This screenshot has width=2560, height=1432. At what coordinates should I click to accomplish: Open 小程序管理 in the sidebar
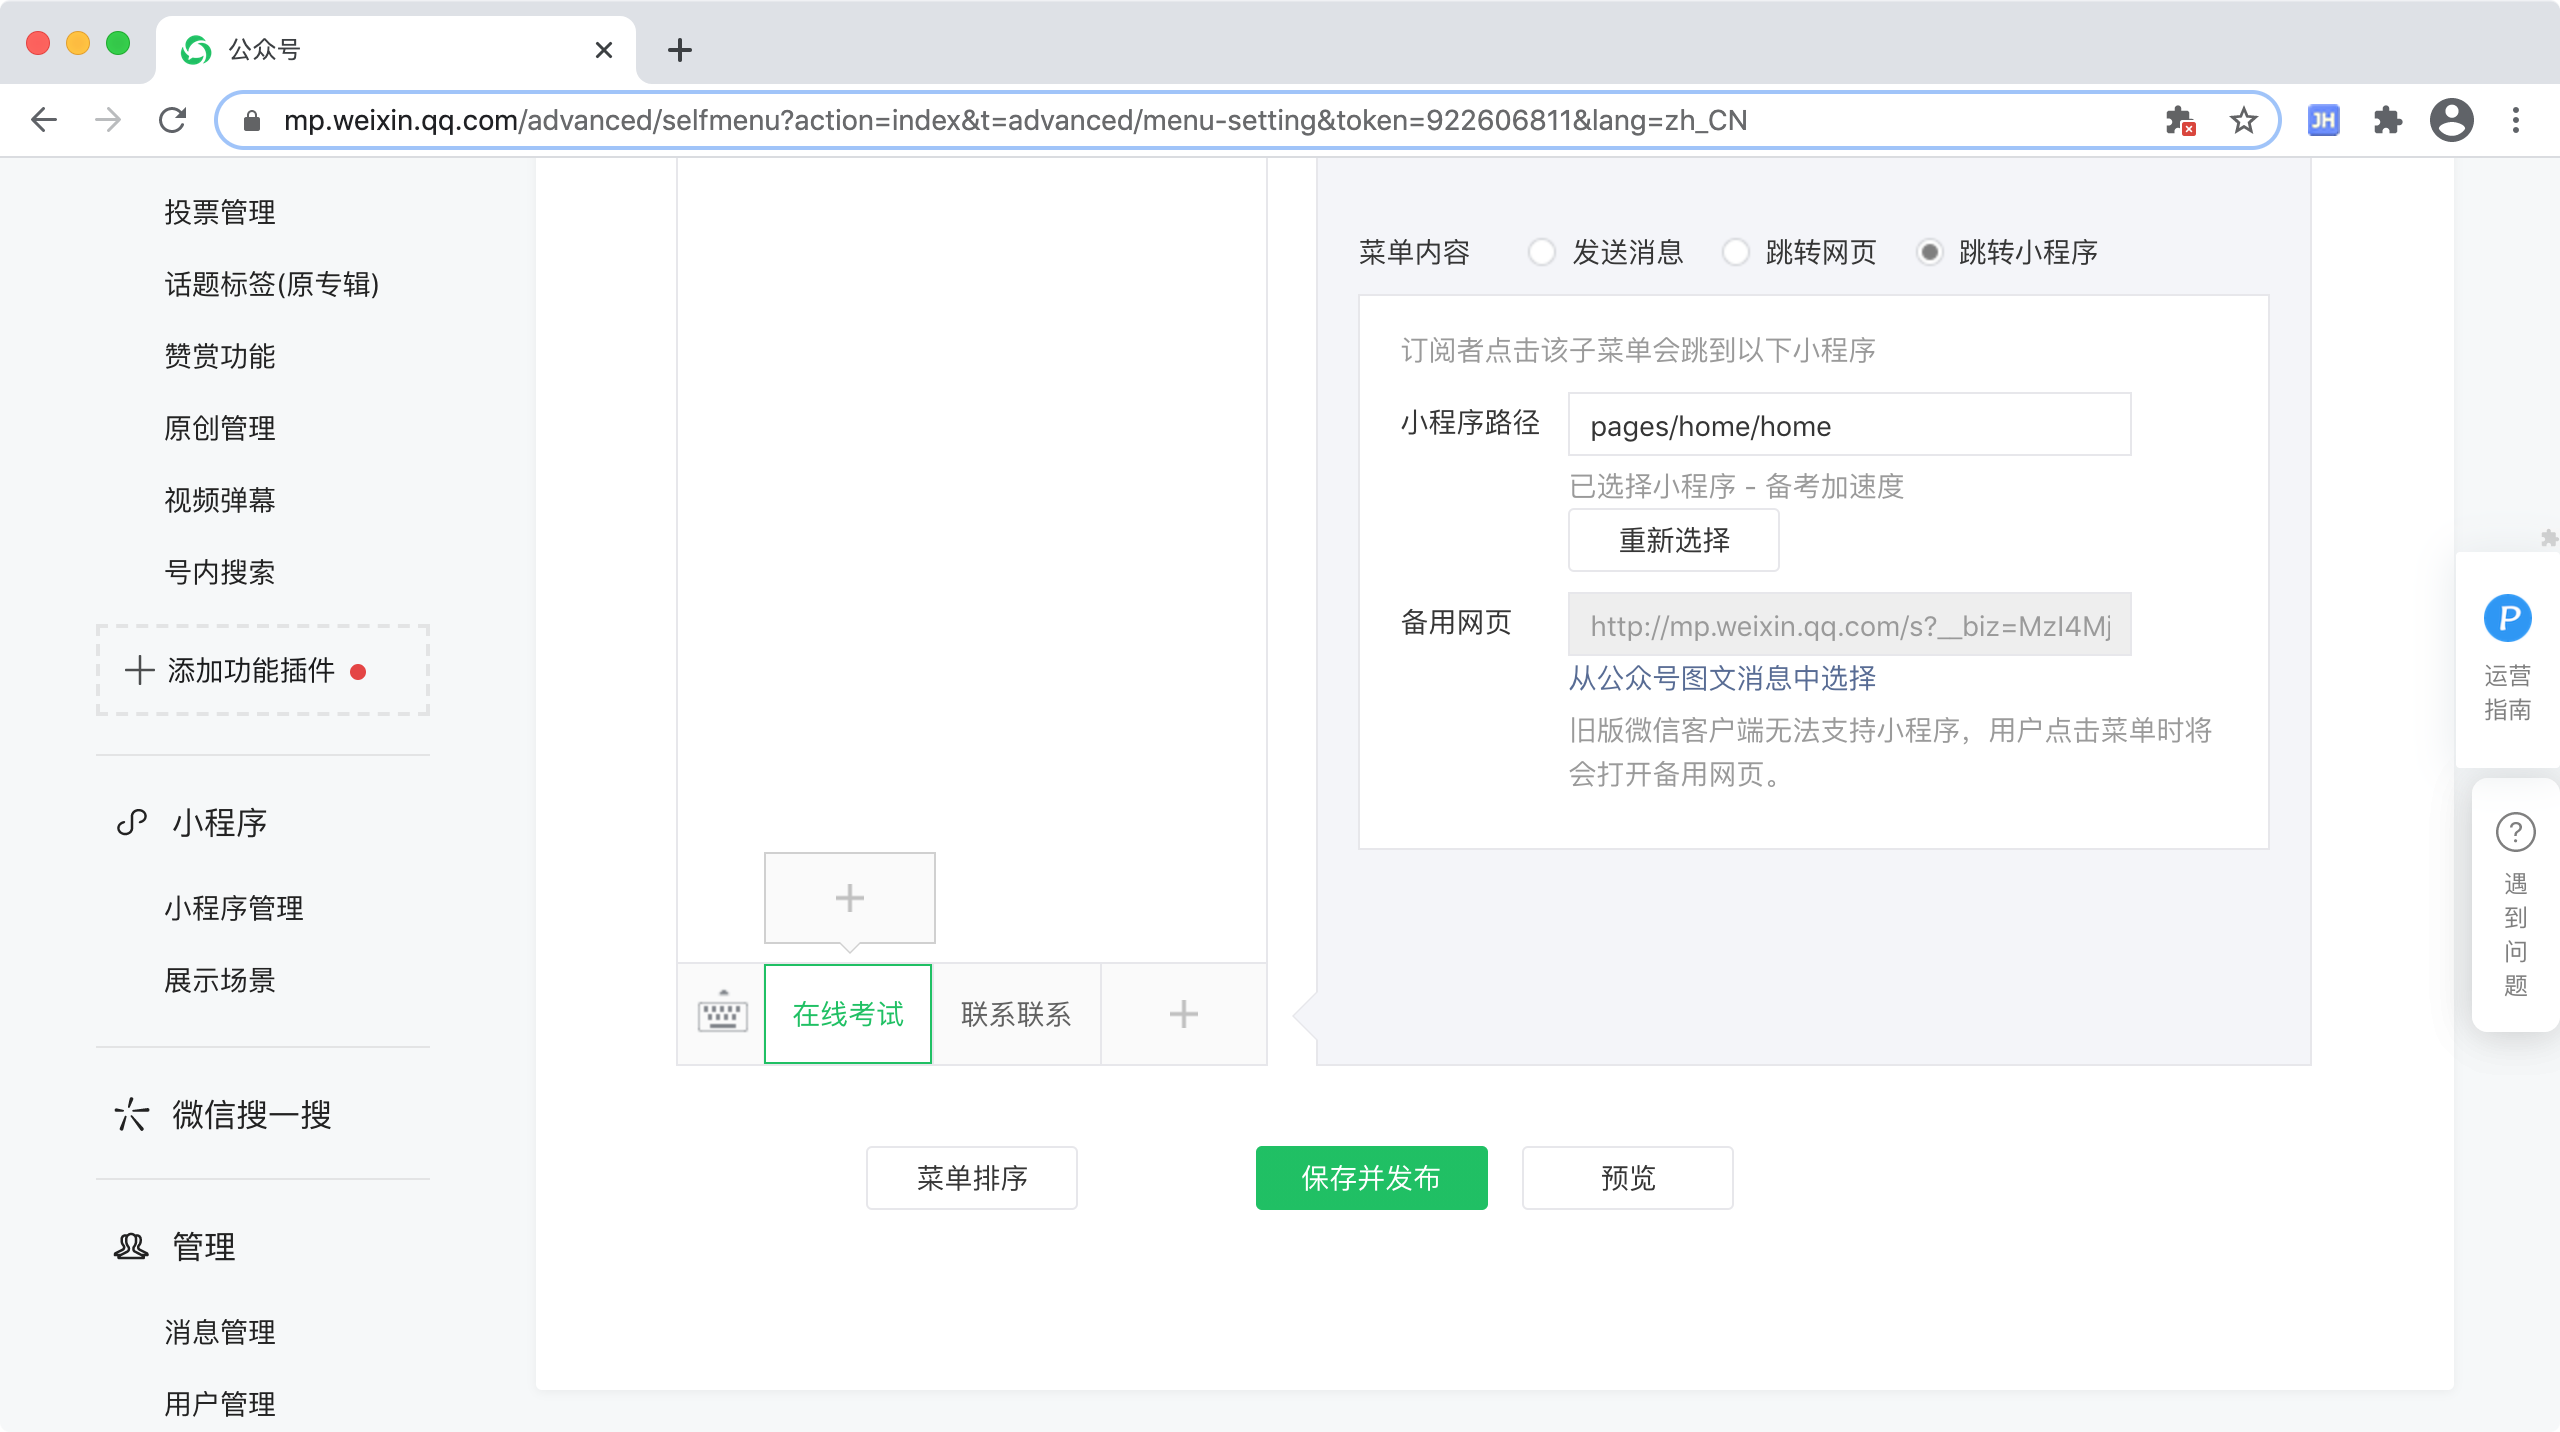234,908
